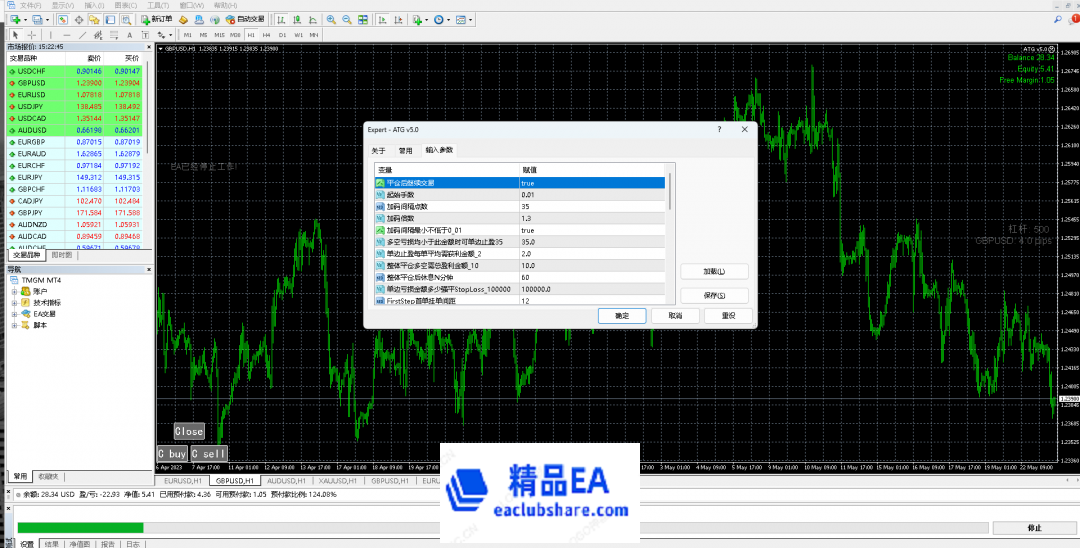Select the trendline drawing tool
Image resolution: width=1080 pixels, height=548 pixels.
81,35
